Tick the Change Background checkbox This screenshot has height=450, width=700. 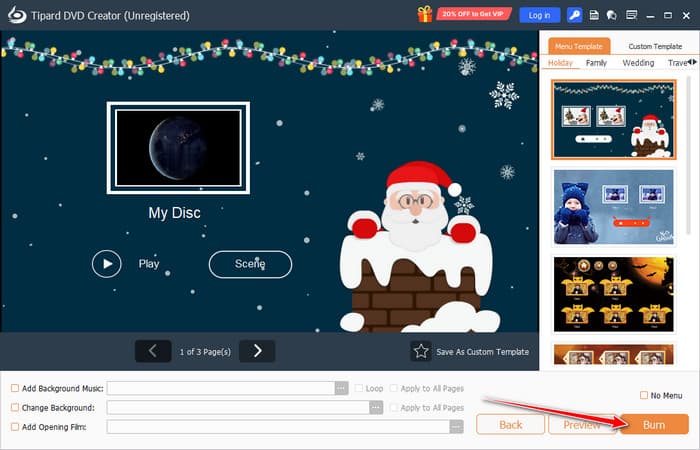(14, 407)
